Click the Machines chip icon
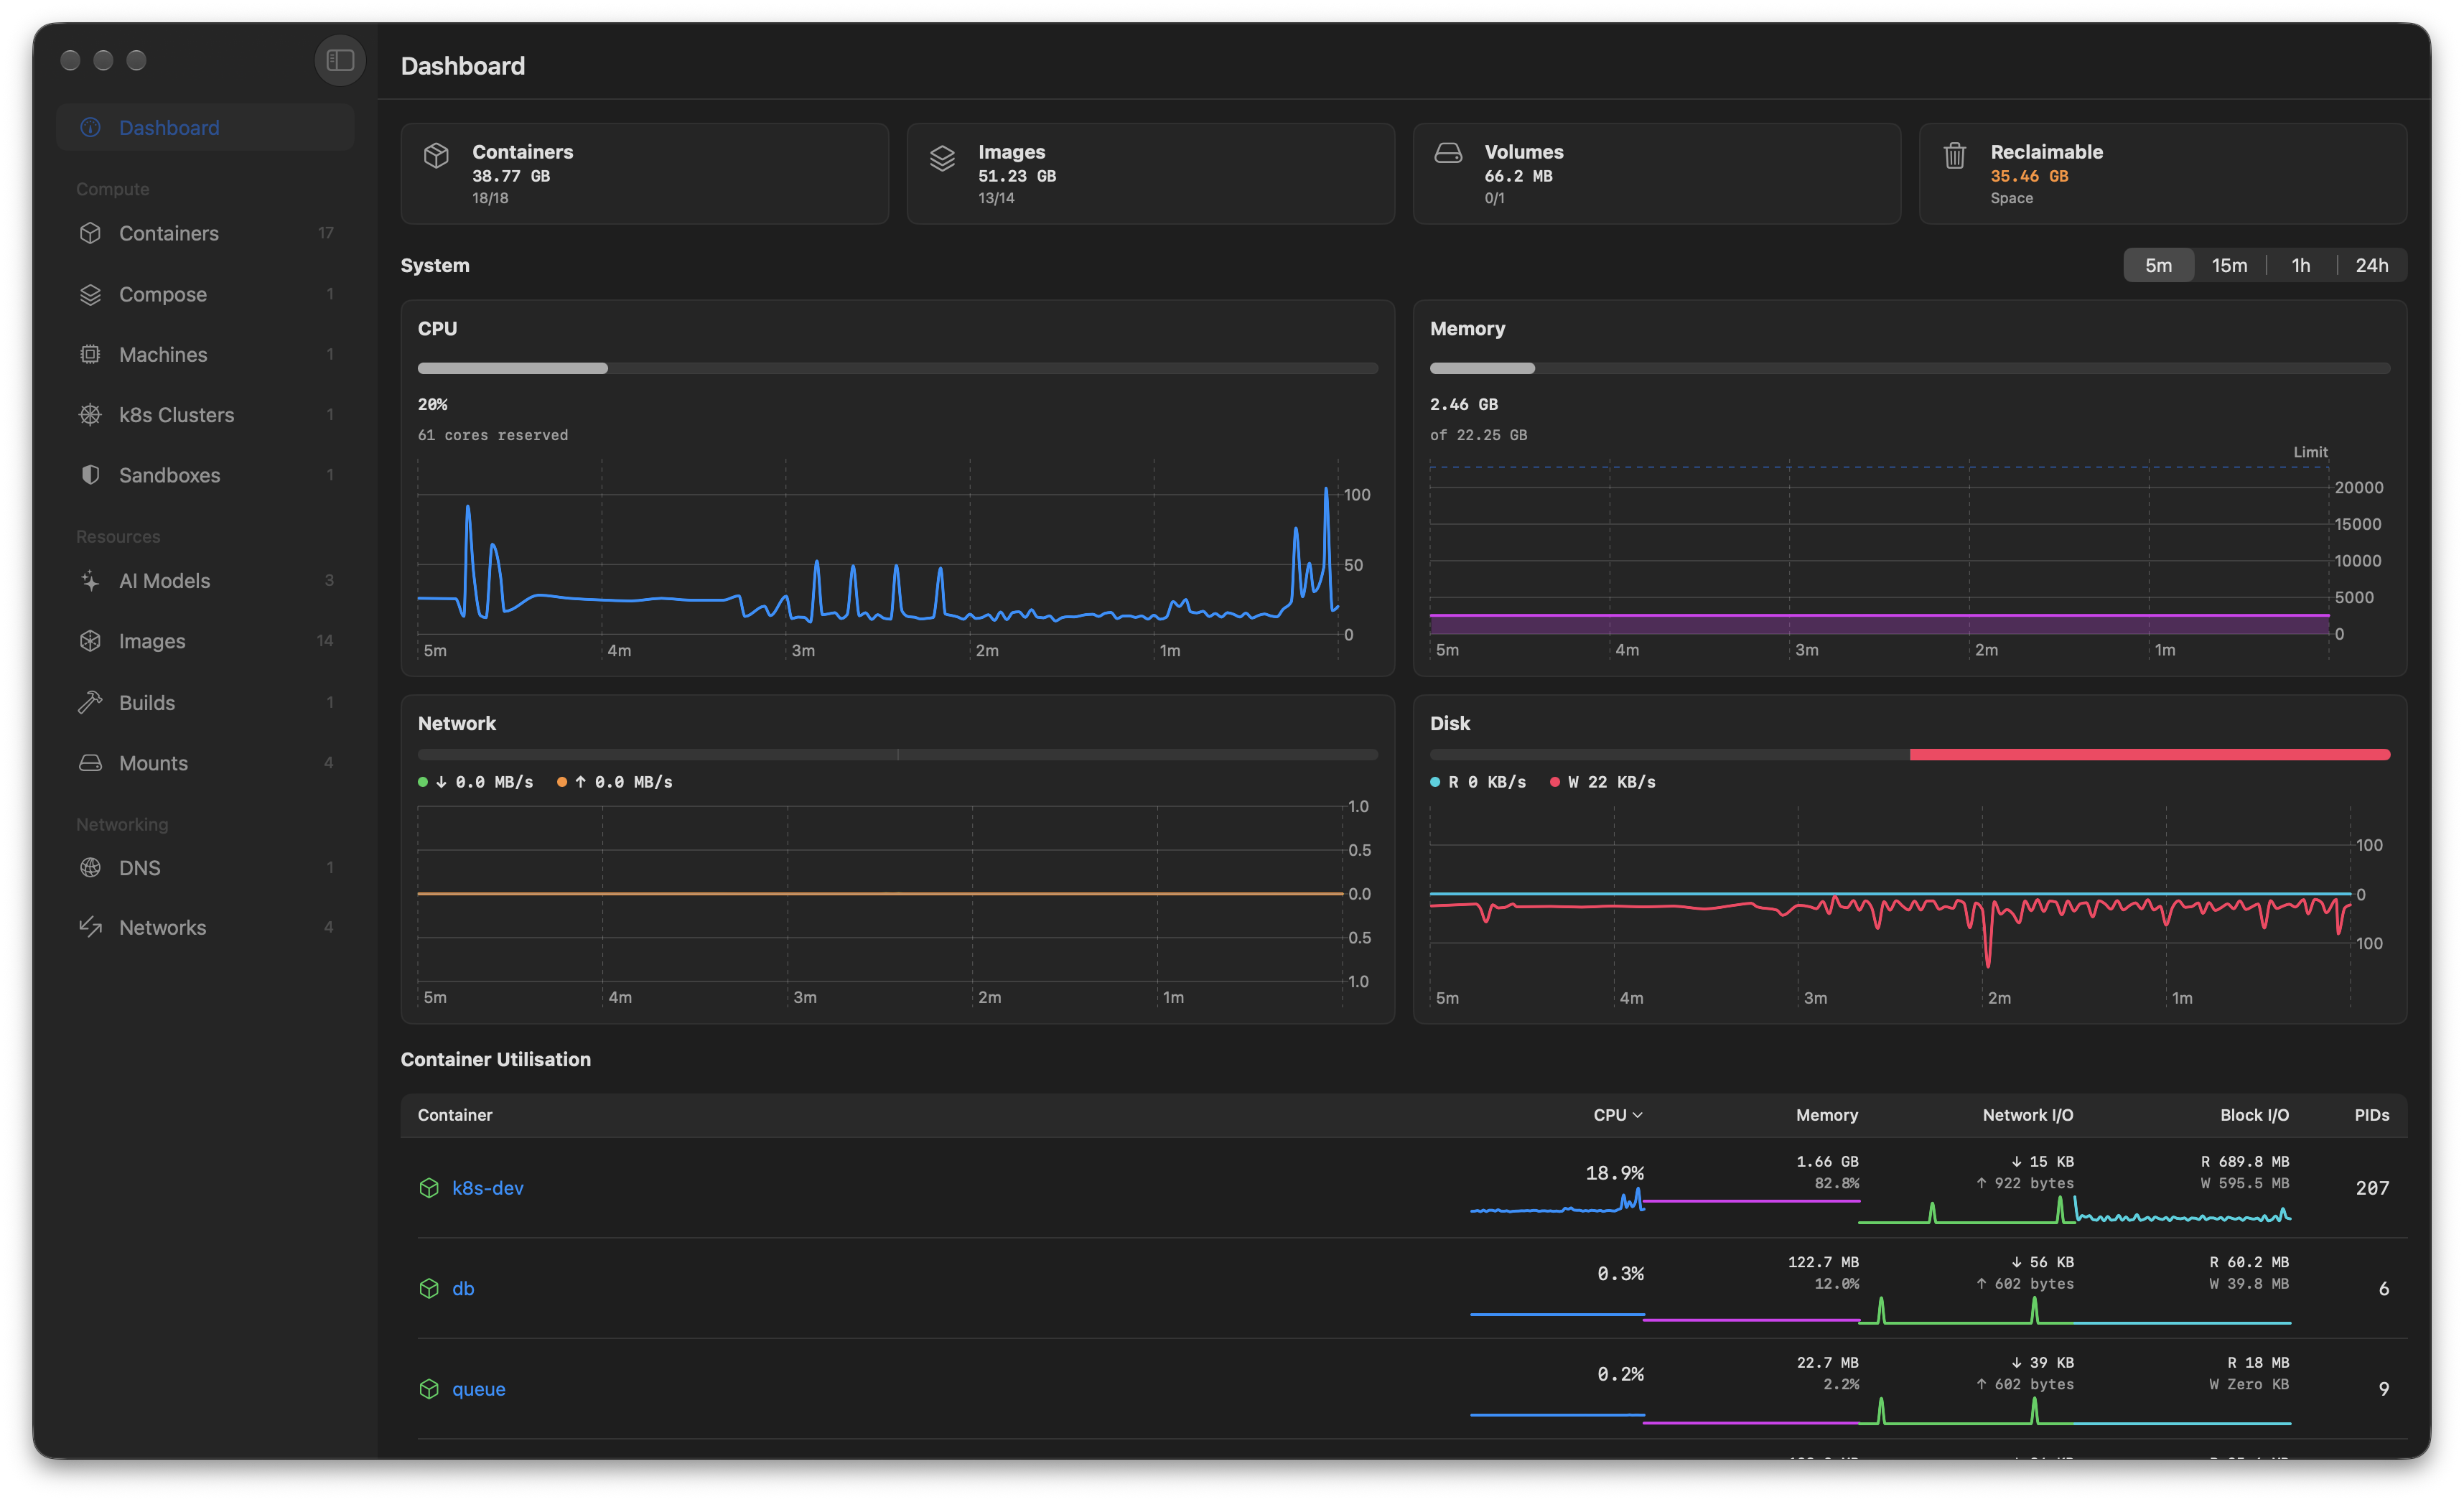Image resolution: width=2464 pixels, height=1502 pixels. [90, 354]
